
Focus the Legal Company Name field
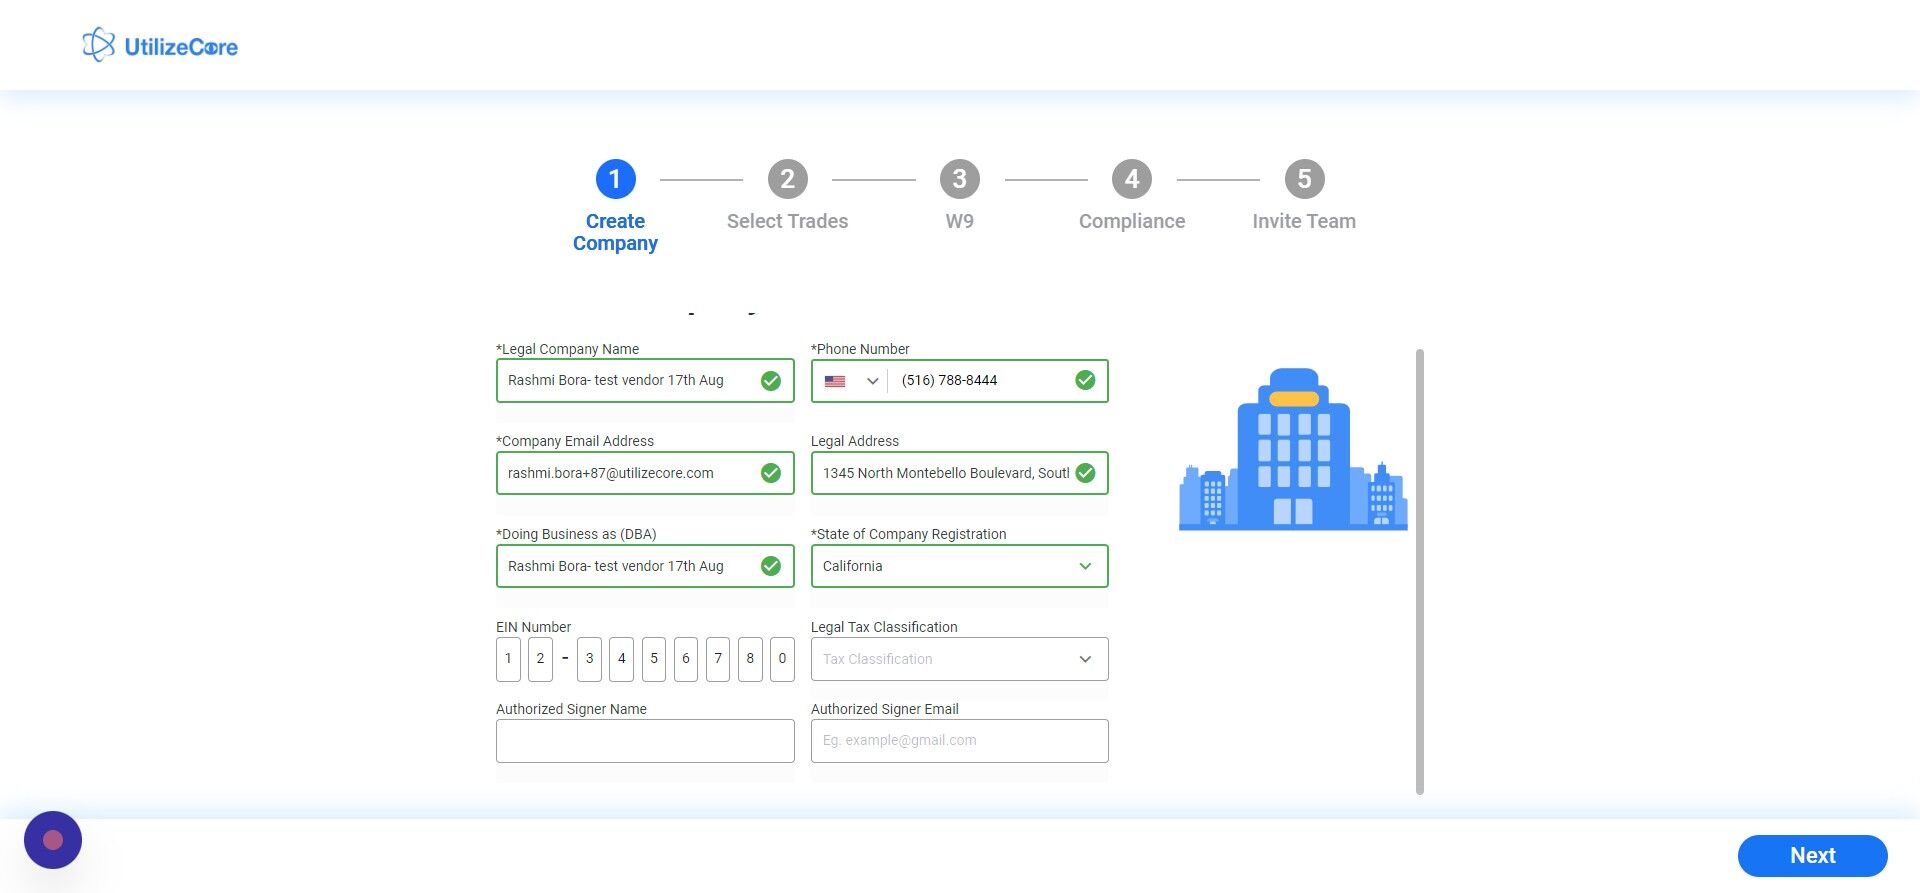pos(645,381)
